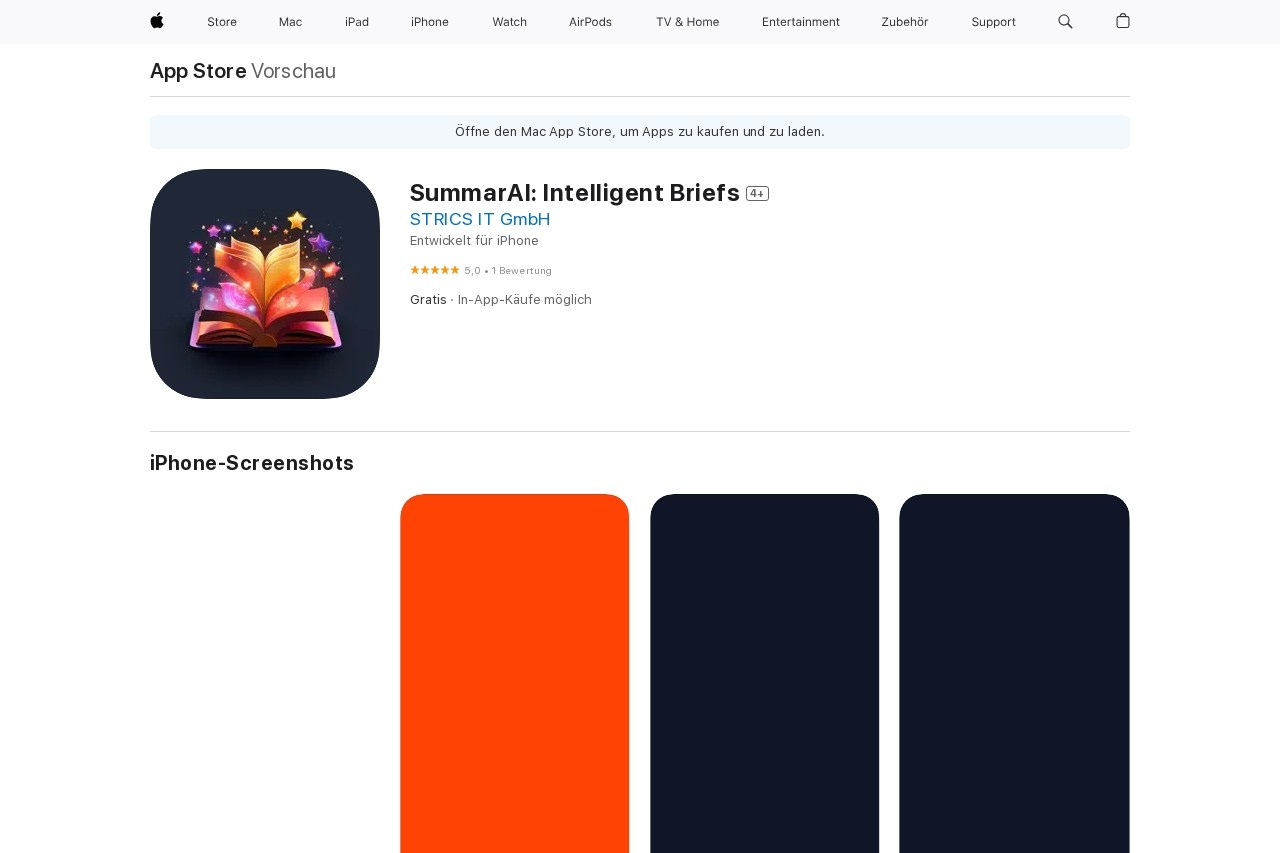The width and height of the screenshot is (1280, 853).
Task: Open the Store menu
Action: click(x=222, y=22)
